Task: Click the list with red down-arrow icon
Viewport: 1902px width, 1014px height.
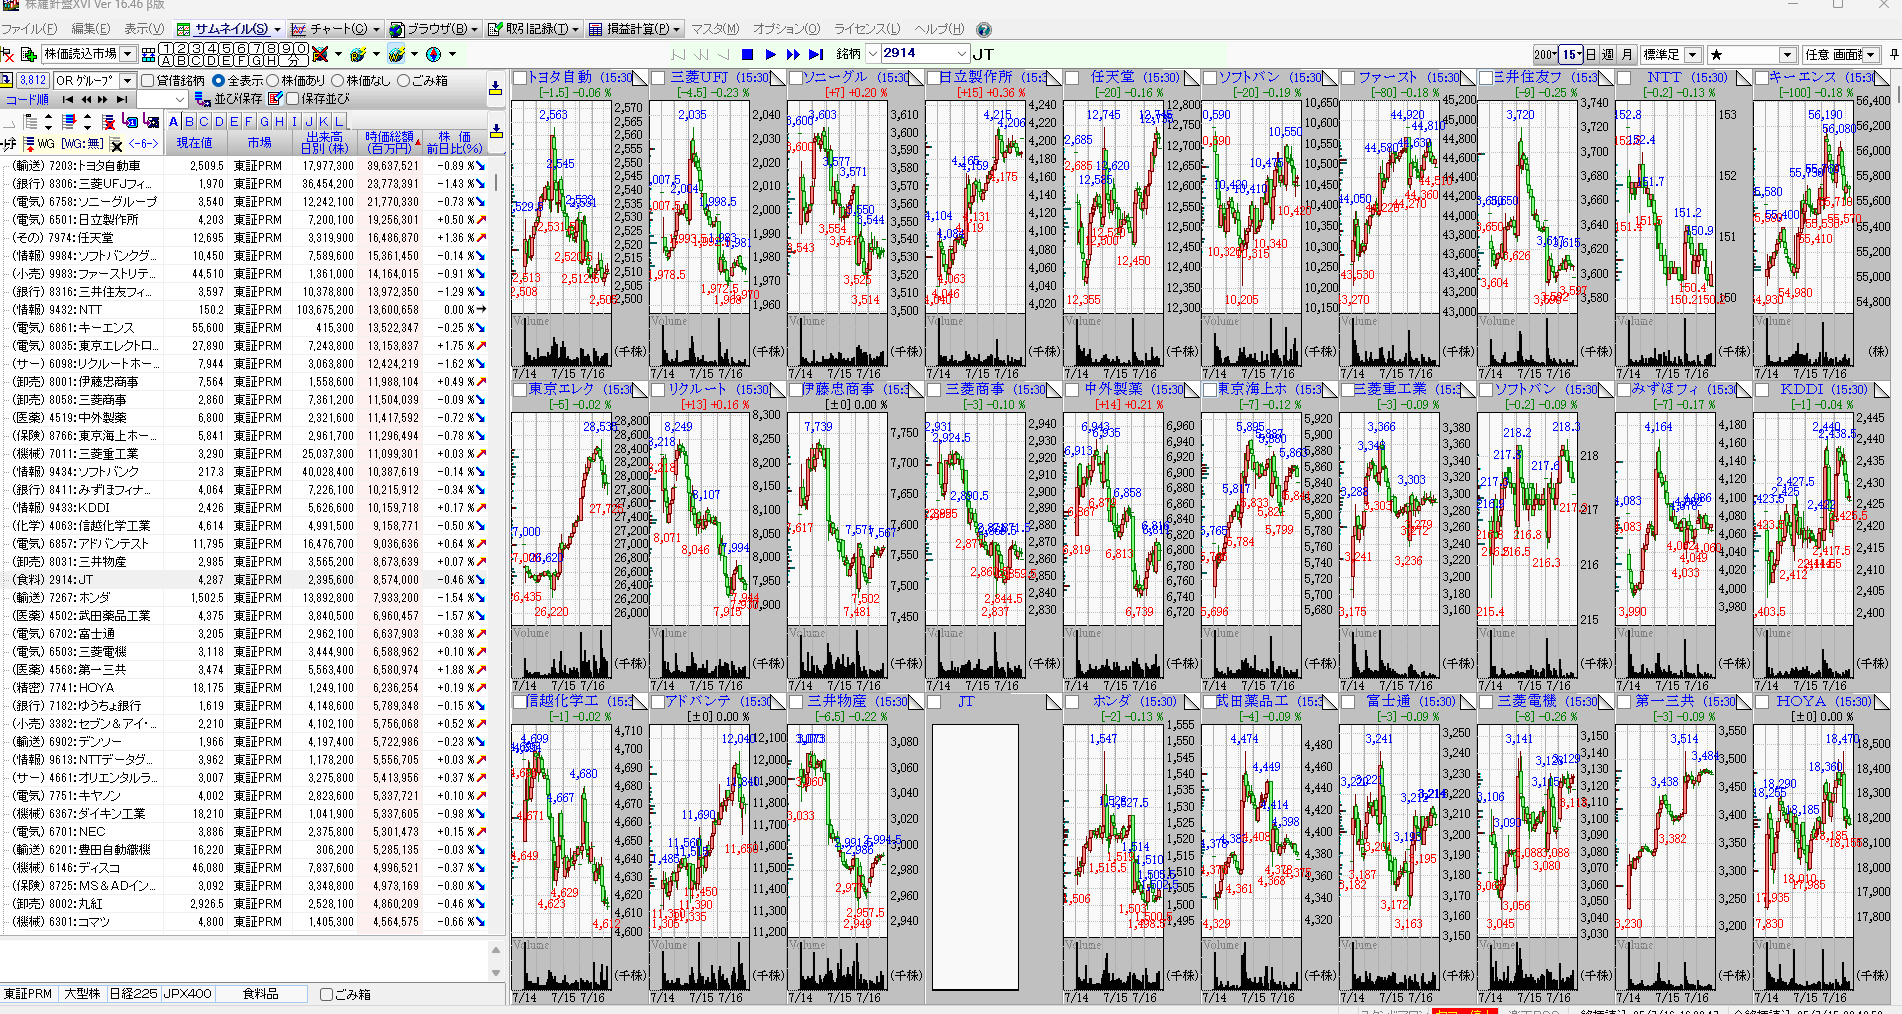Action: (69, 121)
